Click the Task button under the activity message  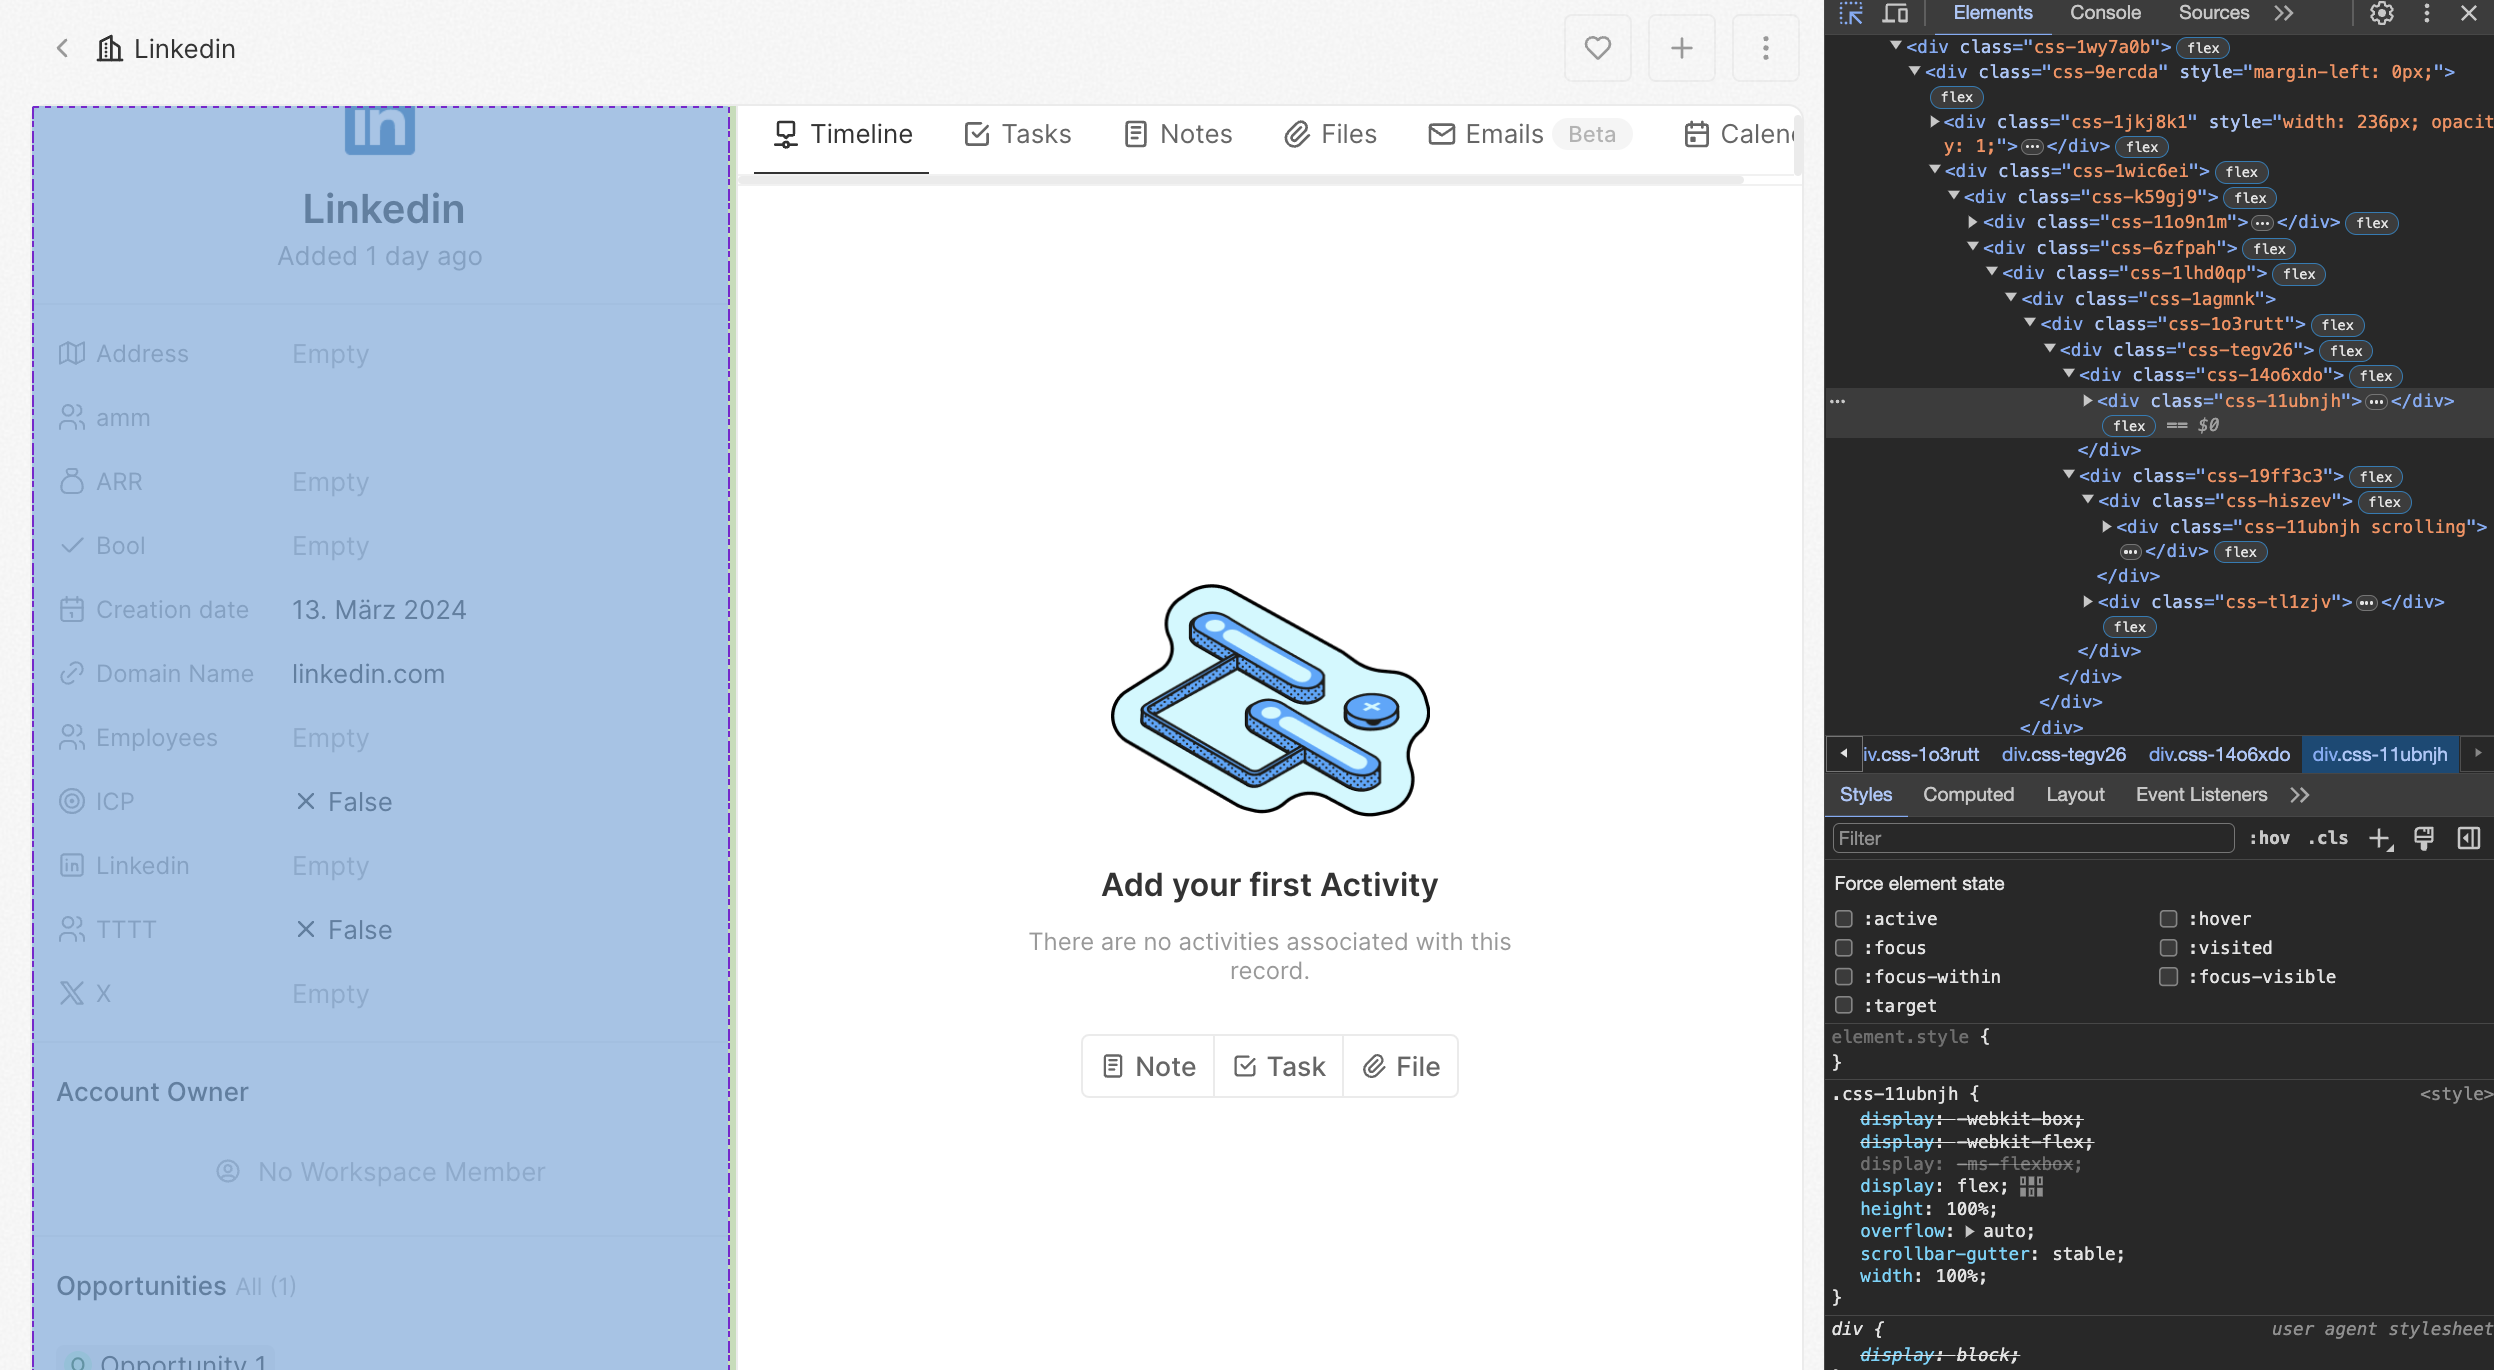point(1277,1066)
